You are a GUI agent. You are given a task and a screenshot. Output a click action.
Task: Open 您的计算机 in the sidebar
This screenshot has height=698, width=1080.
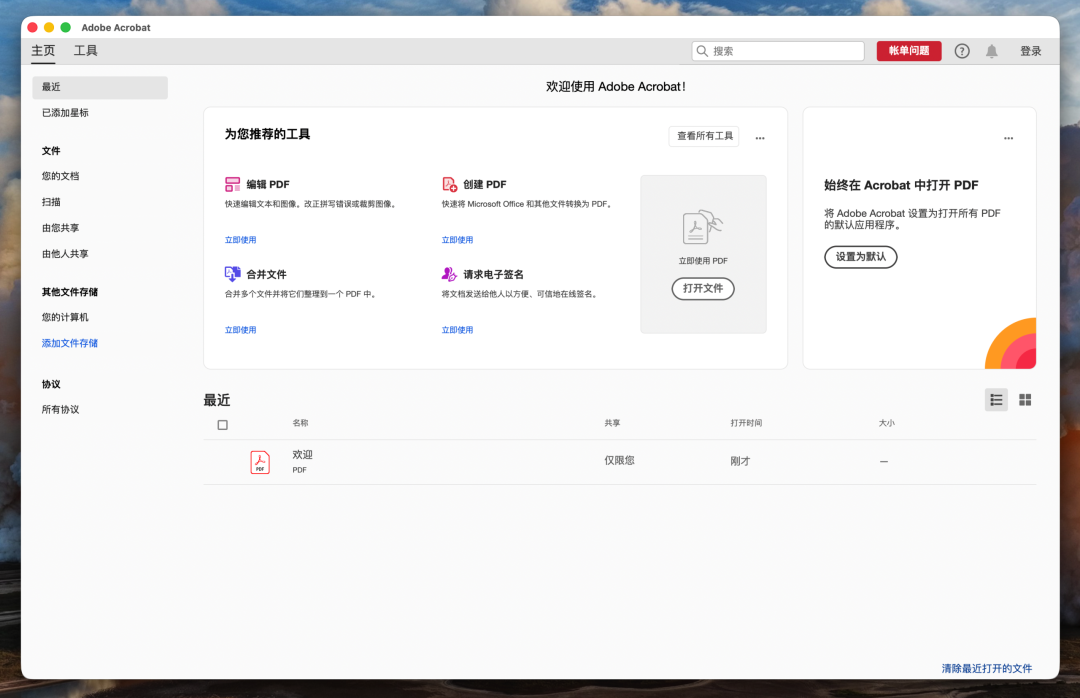click(x=65, y=317)
